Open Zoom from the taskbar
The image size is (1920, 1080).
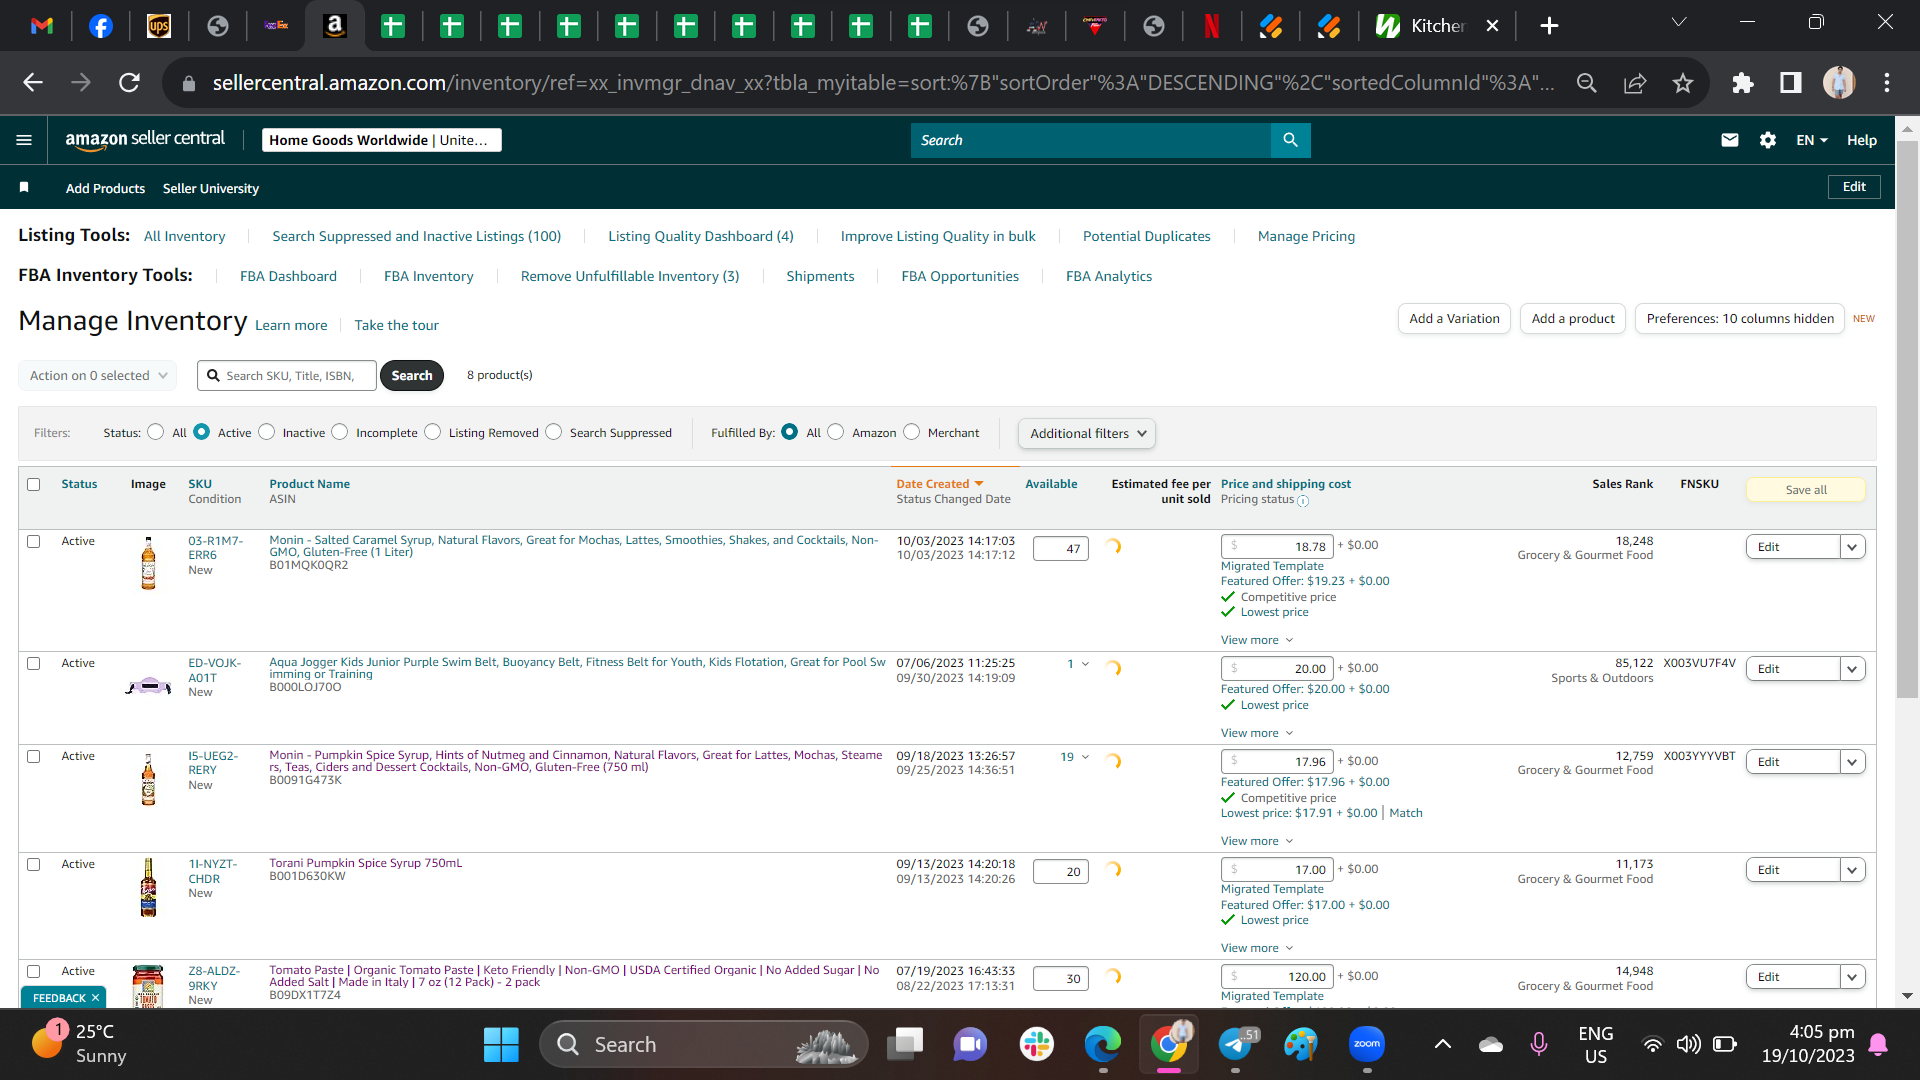pyautogui.click(x=1367, y=1045)
